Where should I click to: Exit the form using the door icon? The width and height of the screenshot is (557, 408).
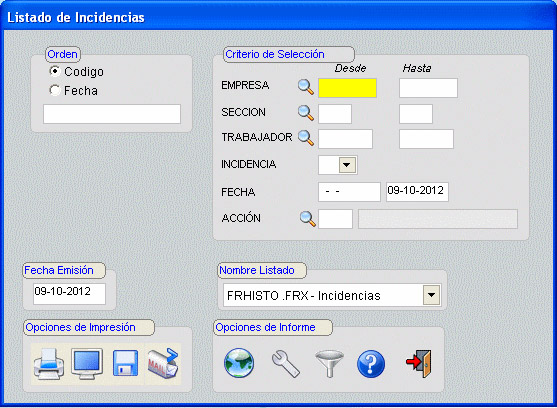[x=419, y=364]
